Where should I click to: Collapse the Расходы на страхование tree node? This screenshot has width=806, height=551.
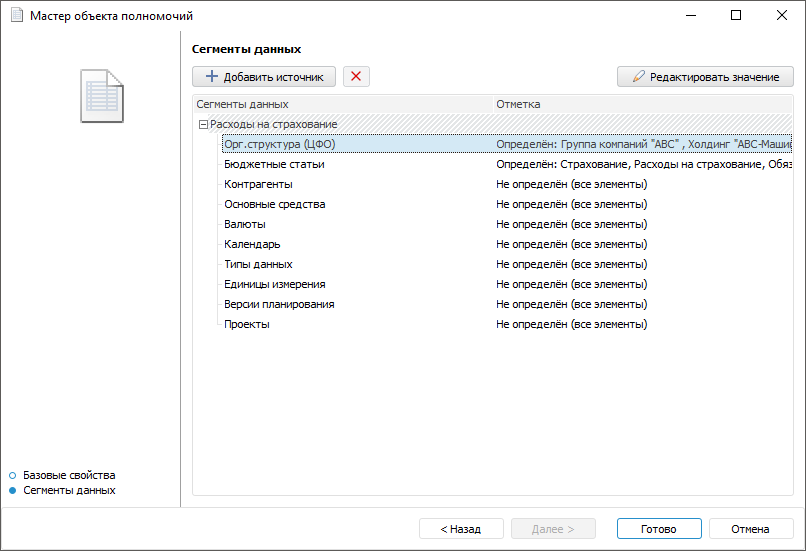(203, 125)
